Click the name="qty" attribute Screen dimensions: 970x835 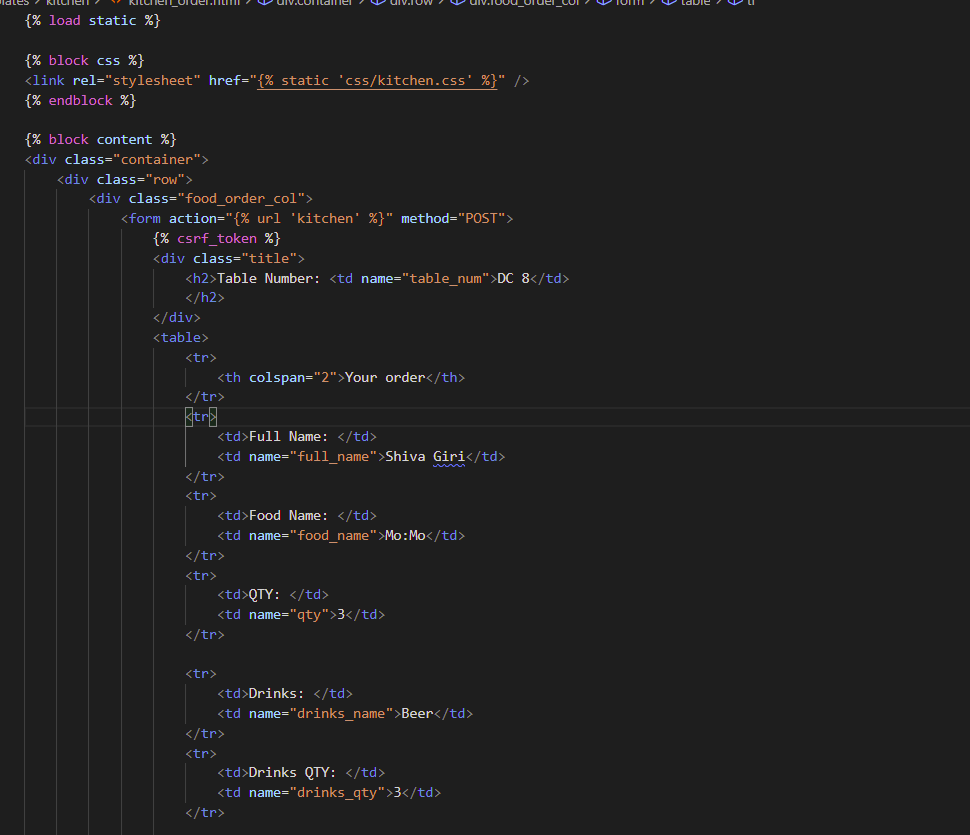(289, 615)
